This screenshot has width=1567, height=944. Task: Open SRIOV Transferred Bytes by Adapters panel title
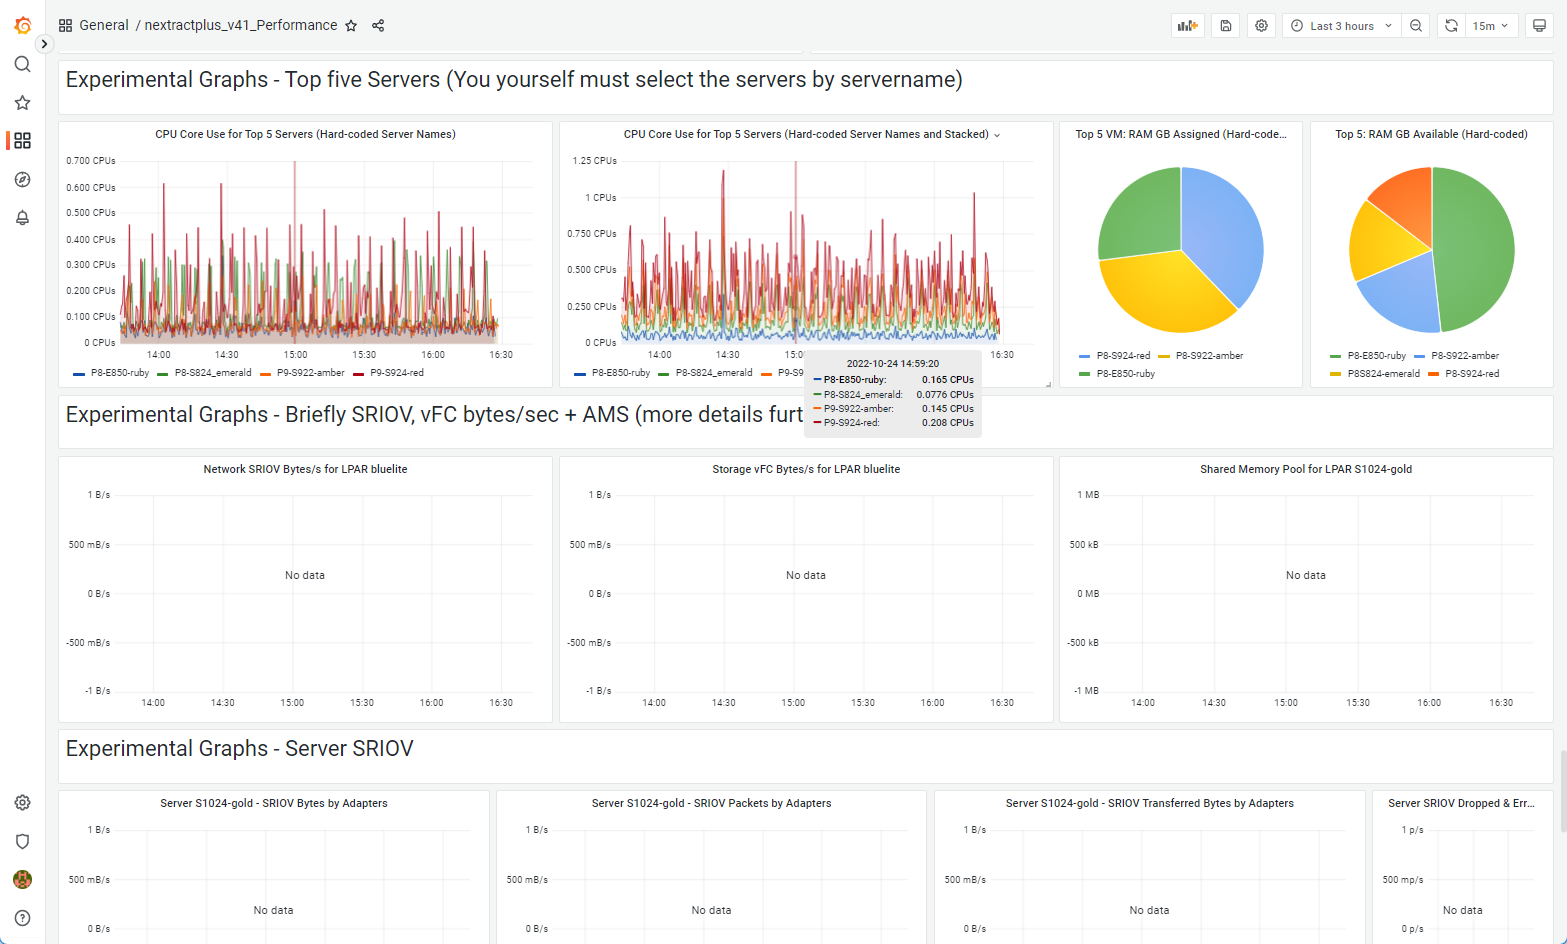coord(1149,803)
